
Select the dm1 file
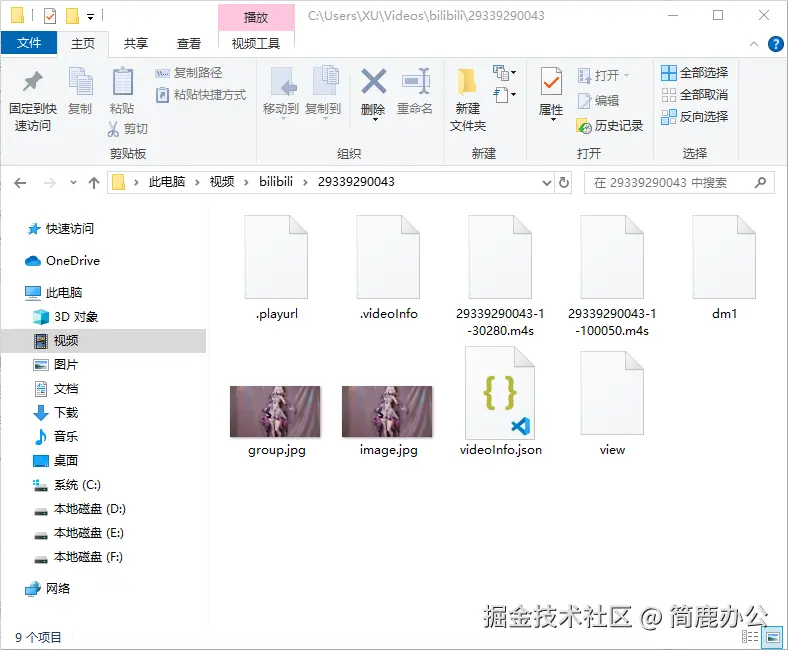(724, 267)
